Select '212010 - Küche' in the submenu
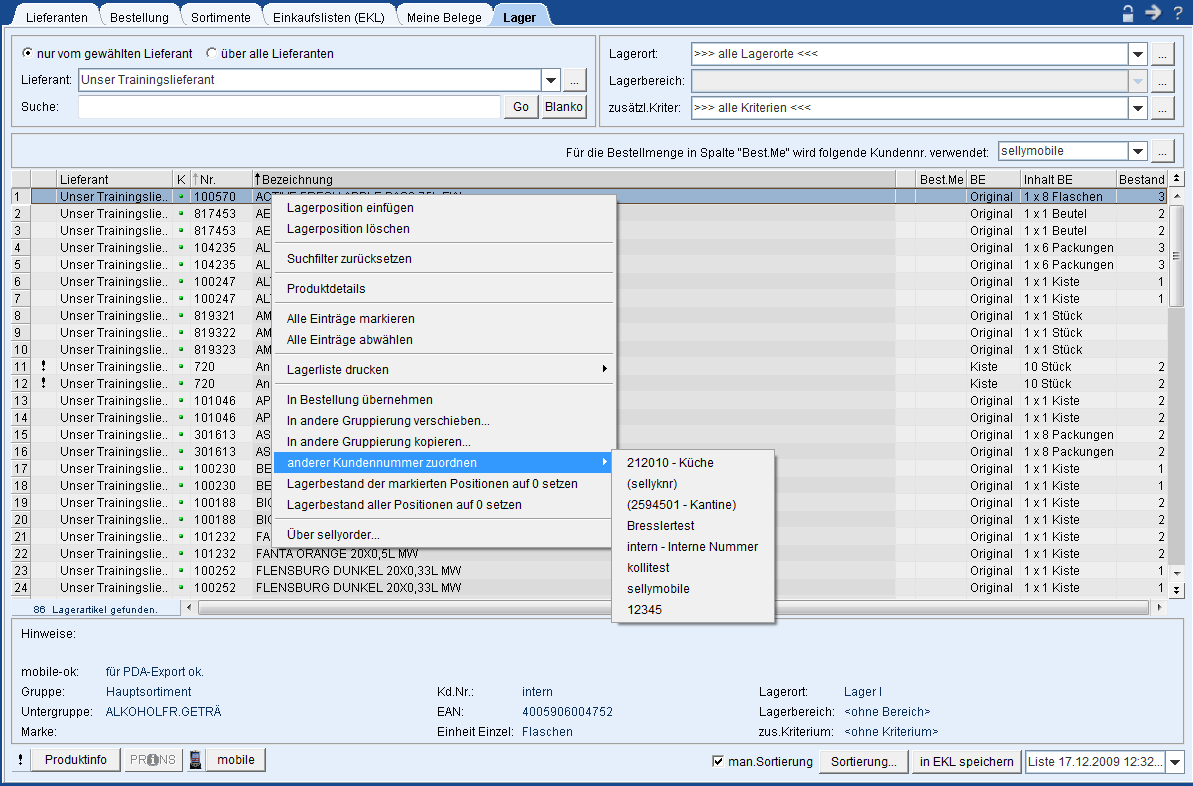 pyautogui.click(x=670, y=463)
